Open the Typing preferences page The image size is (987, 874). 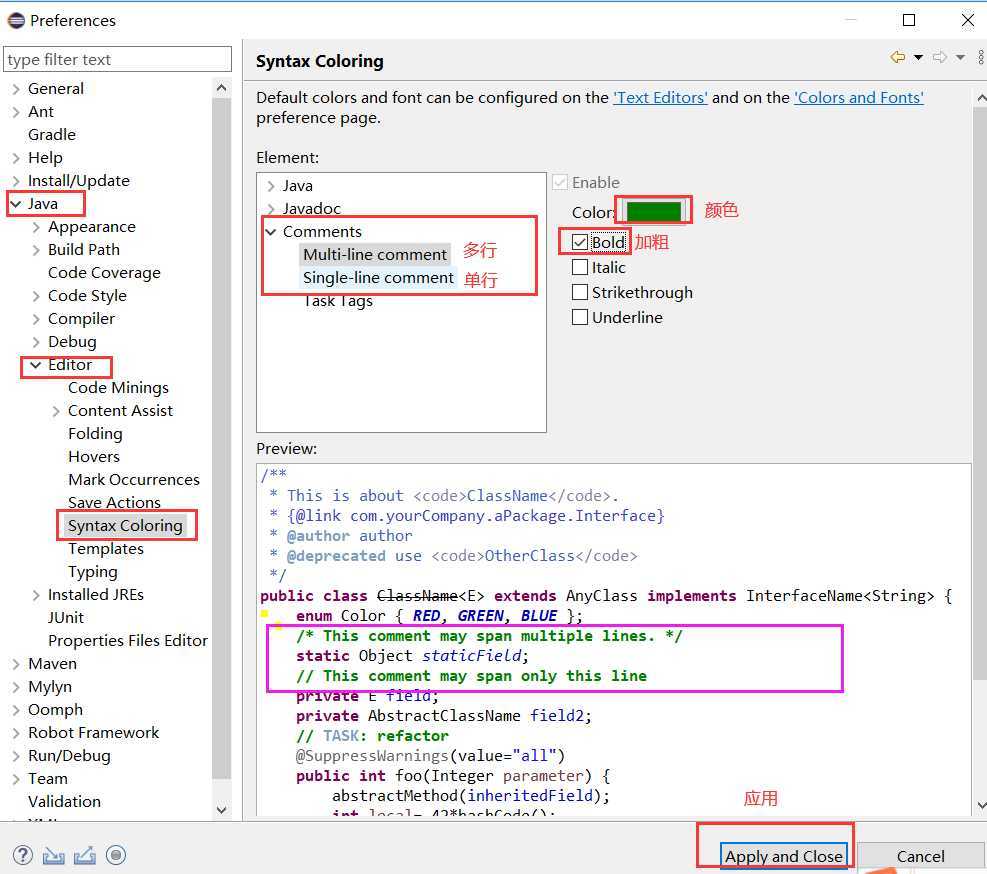93,572
